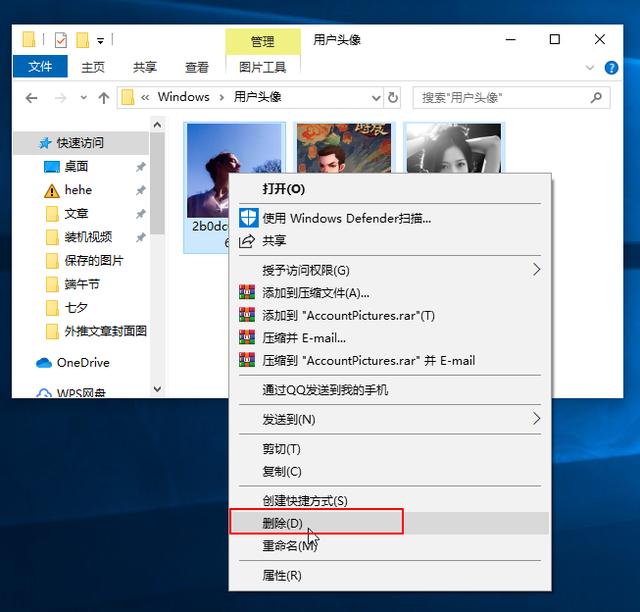
Task: Click the blue Help question mark icon
Action: pyautogui.click(x=611, y=67)
